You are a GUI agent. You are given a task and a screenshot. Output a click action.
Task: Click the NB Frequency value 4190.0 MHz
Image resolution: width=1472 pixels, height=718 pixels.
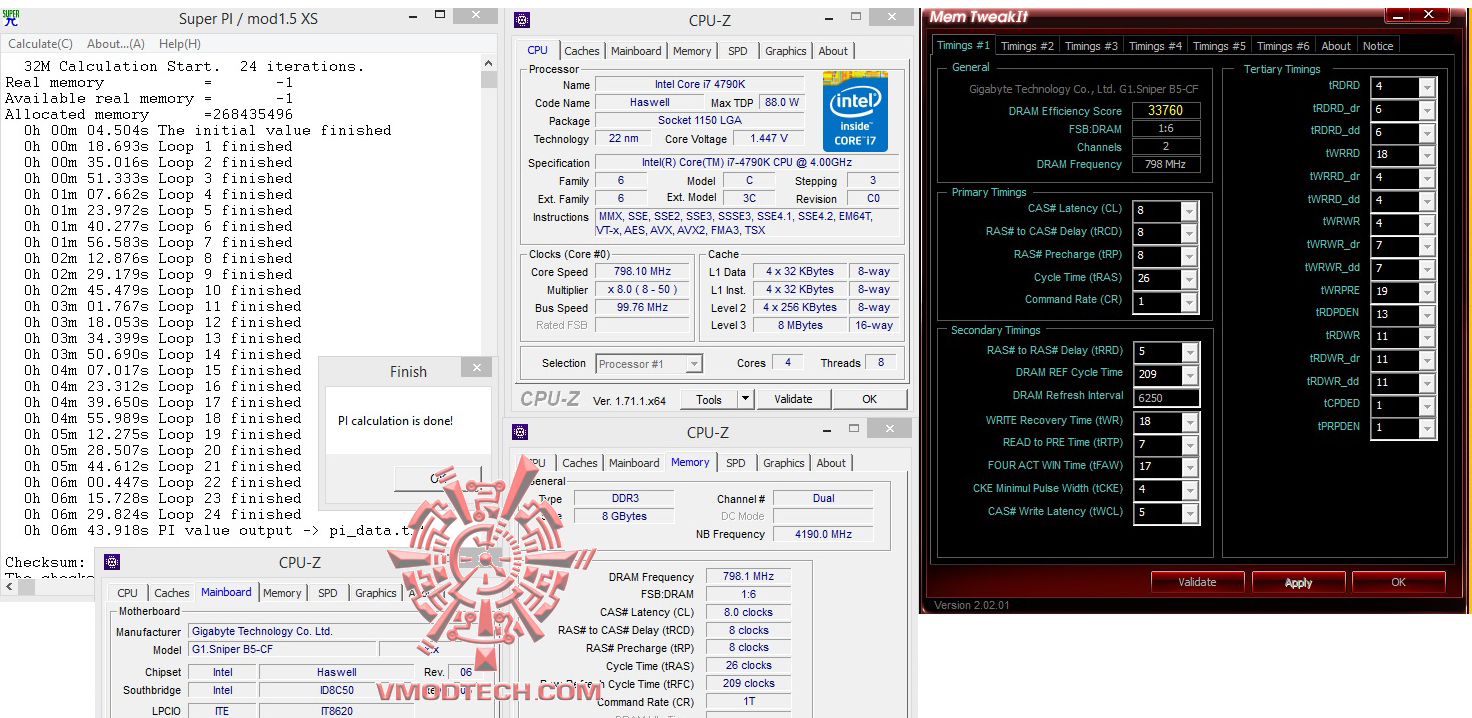click(824, 535)
